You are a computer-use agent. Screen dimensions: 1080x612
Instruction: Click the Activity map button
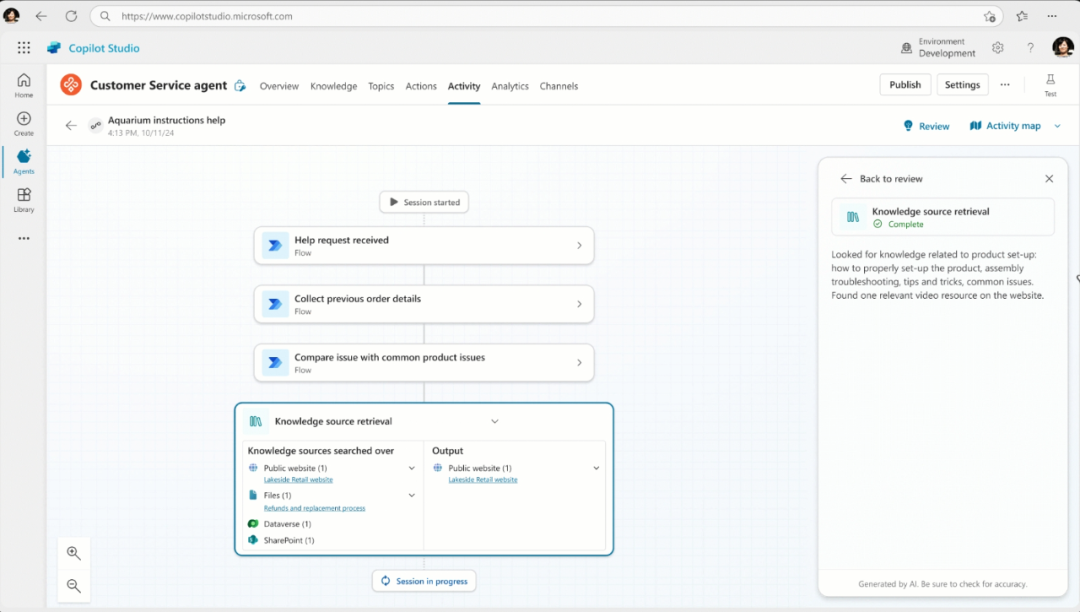1005,126
